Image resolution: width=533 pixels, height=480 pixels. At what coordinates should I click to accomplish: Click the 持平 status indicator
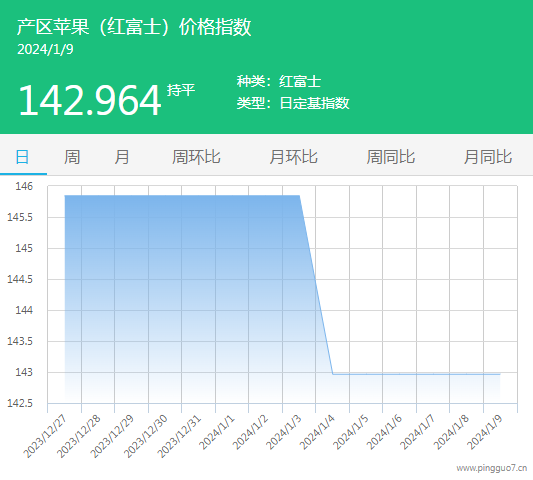pos(181,90)
